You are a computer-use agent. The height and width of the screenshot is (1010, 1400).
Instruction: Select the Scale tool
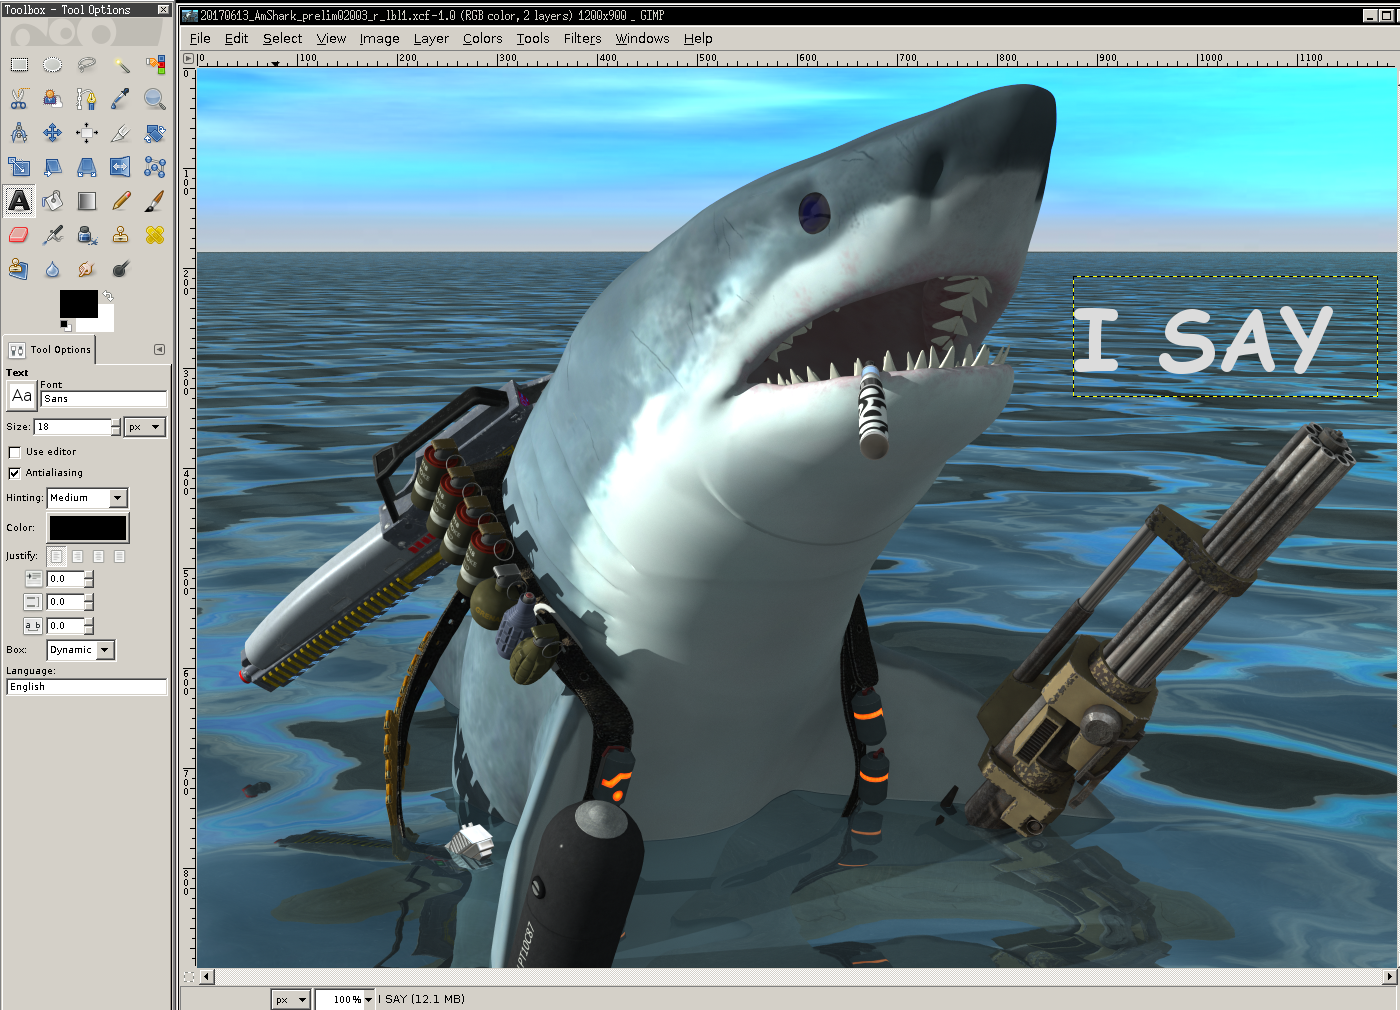[x=19, y=167]
